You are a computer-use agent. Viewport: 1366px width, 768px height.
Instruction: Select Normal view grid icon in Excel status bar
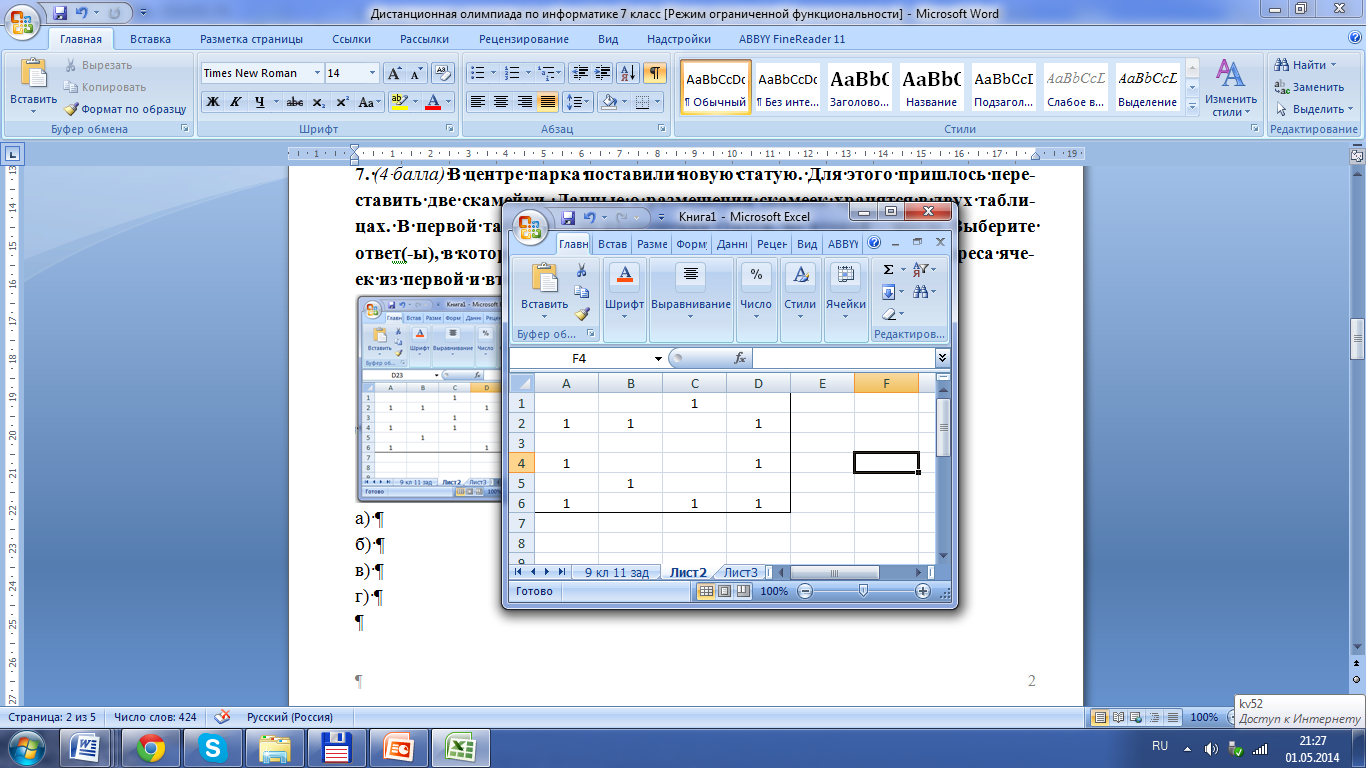706,592
